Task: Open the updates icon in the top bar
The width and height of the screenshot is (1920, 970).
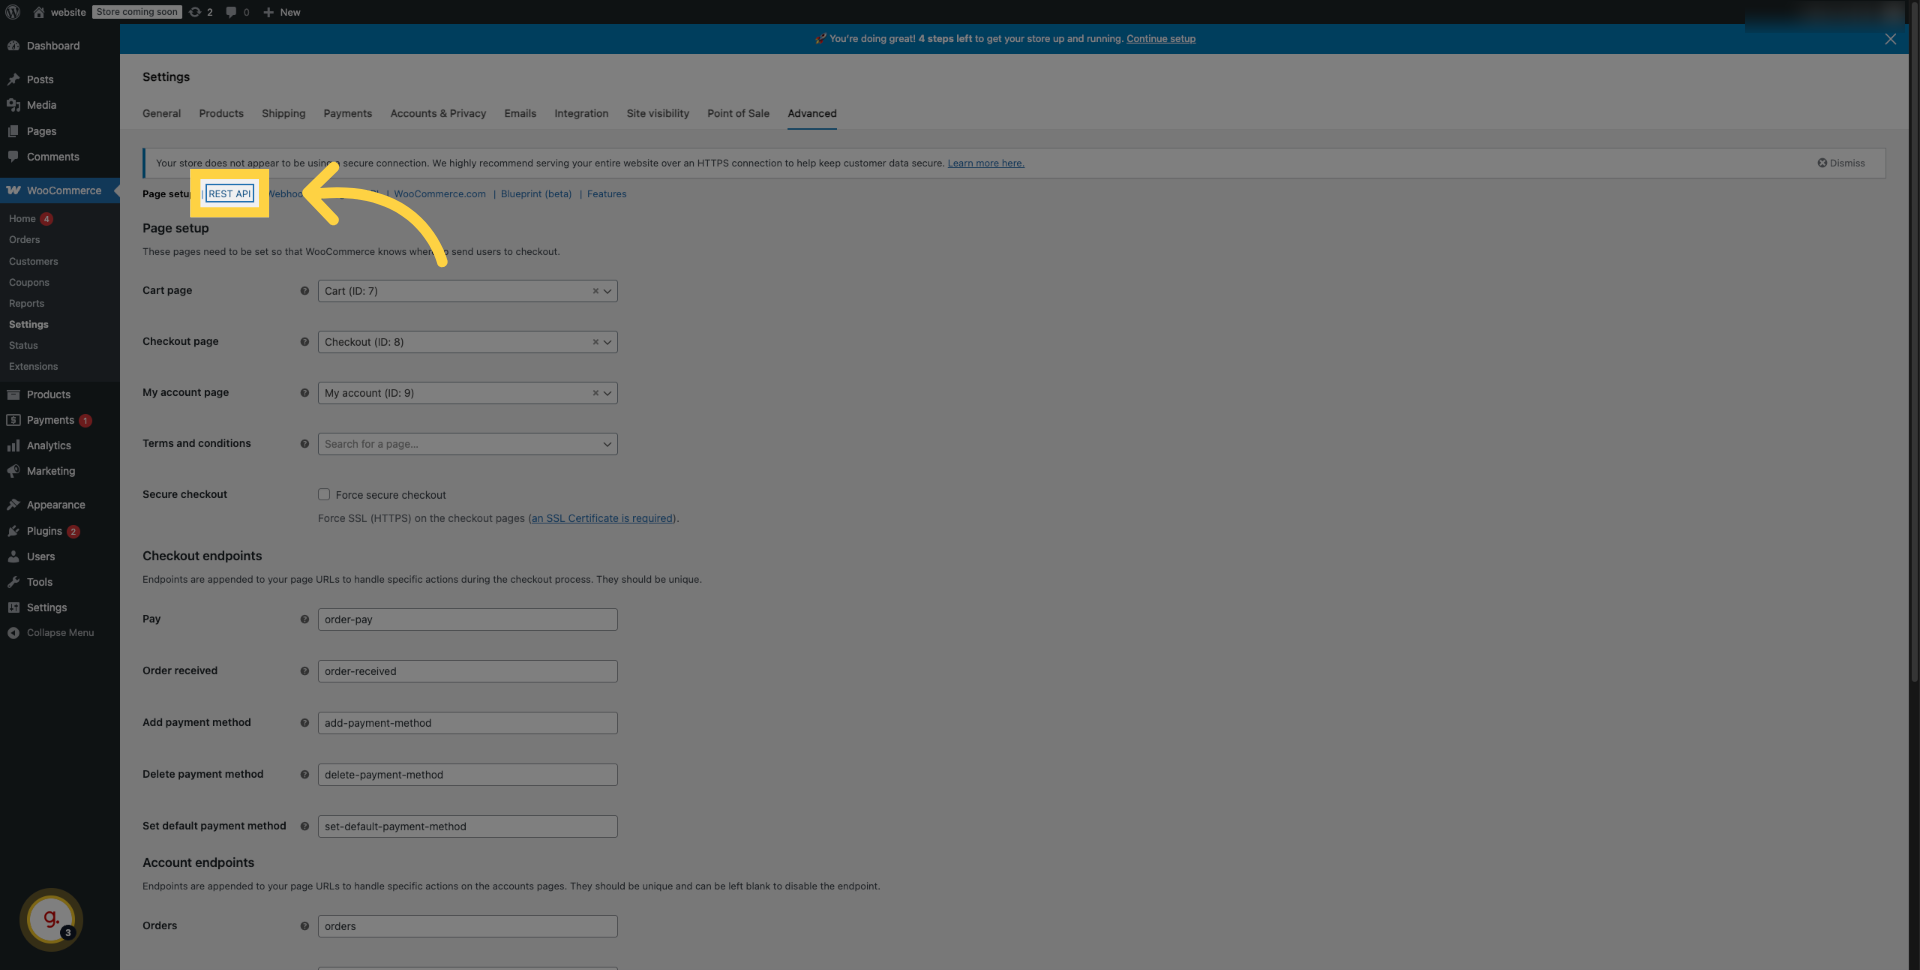Action: coord(195,12)
